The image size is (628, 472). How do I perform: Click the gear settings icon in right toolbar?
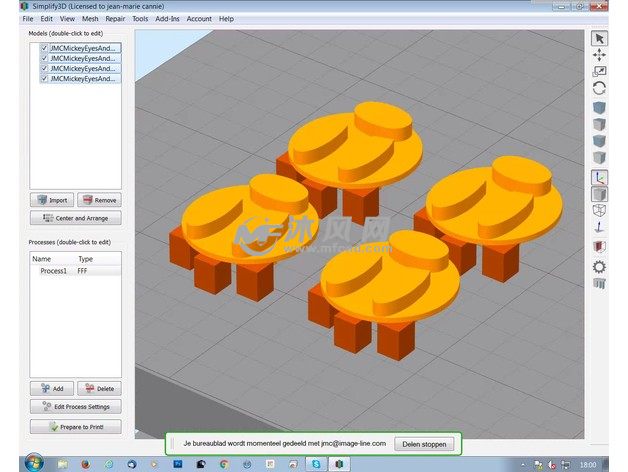point(599,266)
